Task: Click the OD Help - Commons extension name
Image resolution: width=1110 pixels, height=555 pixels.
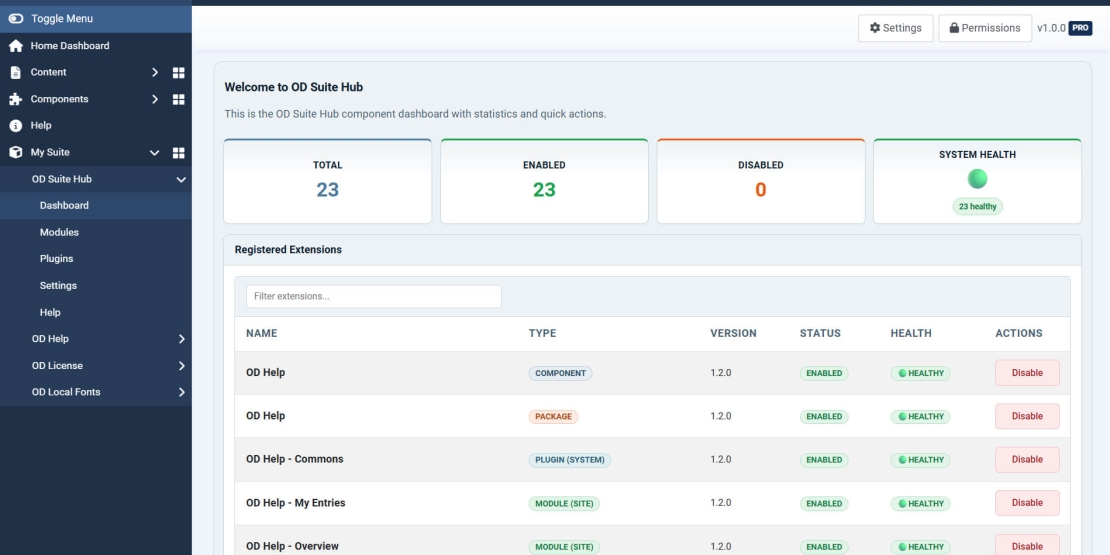Action: point(294,459)
